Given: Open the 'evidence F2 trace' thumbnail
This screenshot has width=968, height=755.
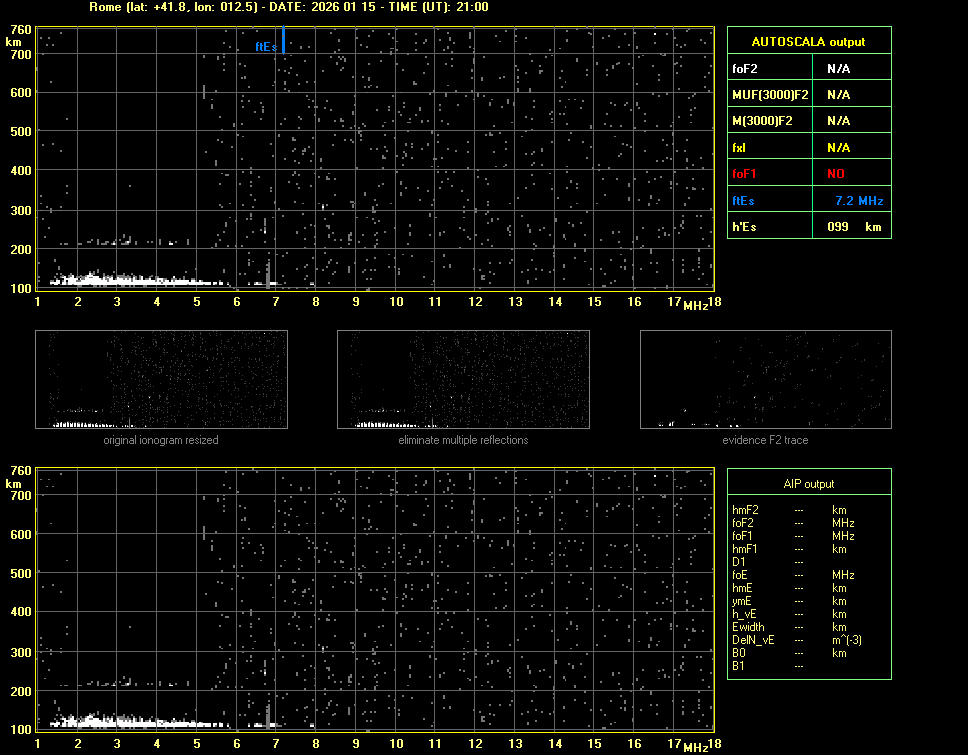Looking at the screenshot, I should [765, 379].
